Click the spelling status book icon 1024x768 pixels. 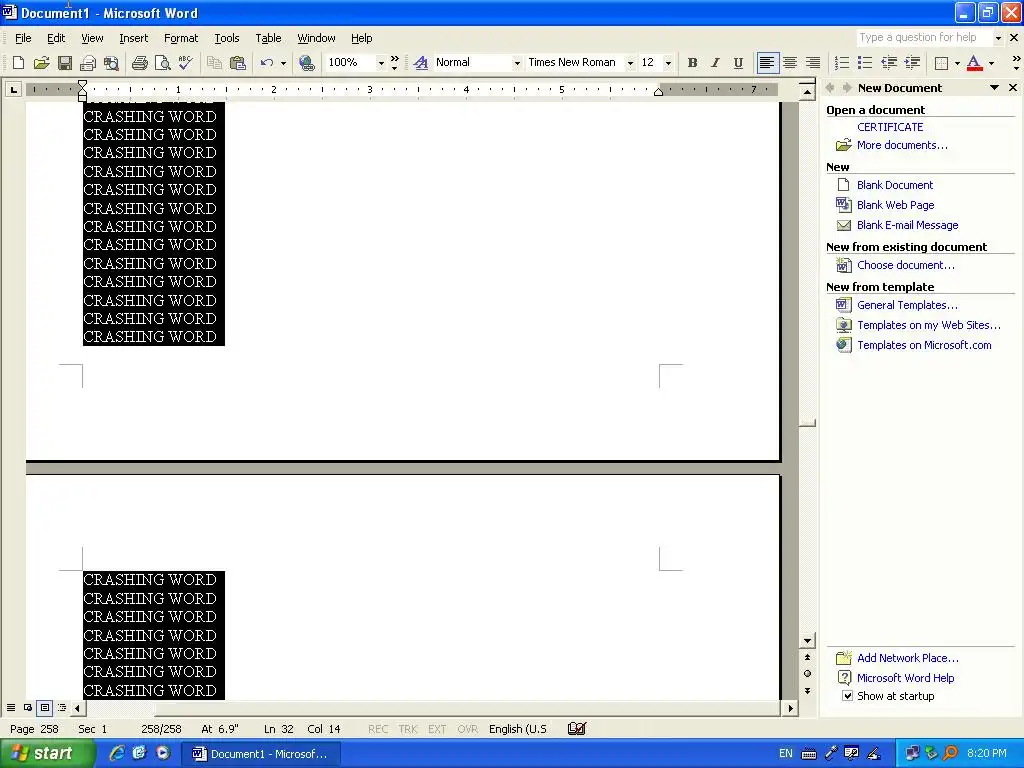[577, 729]
